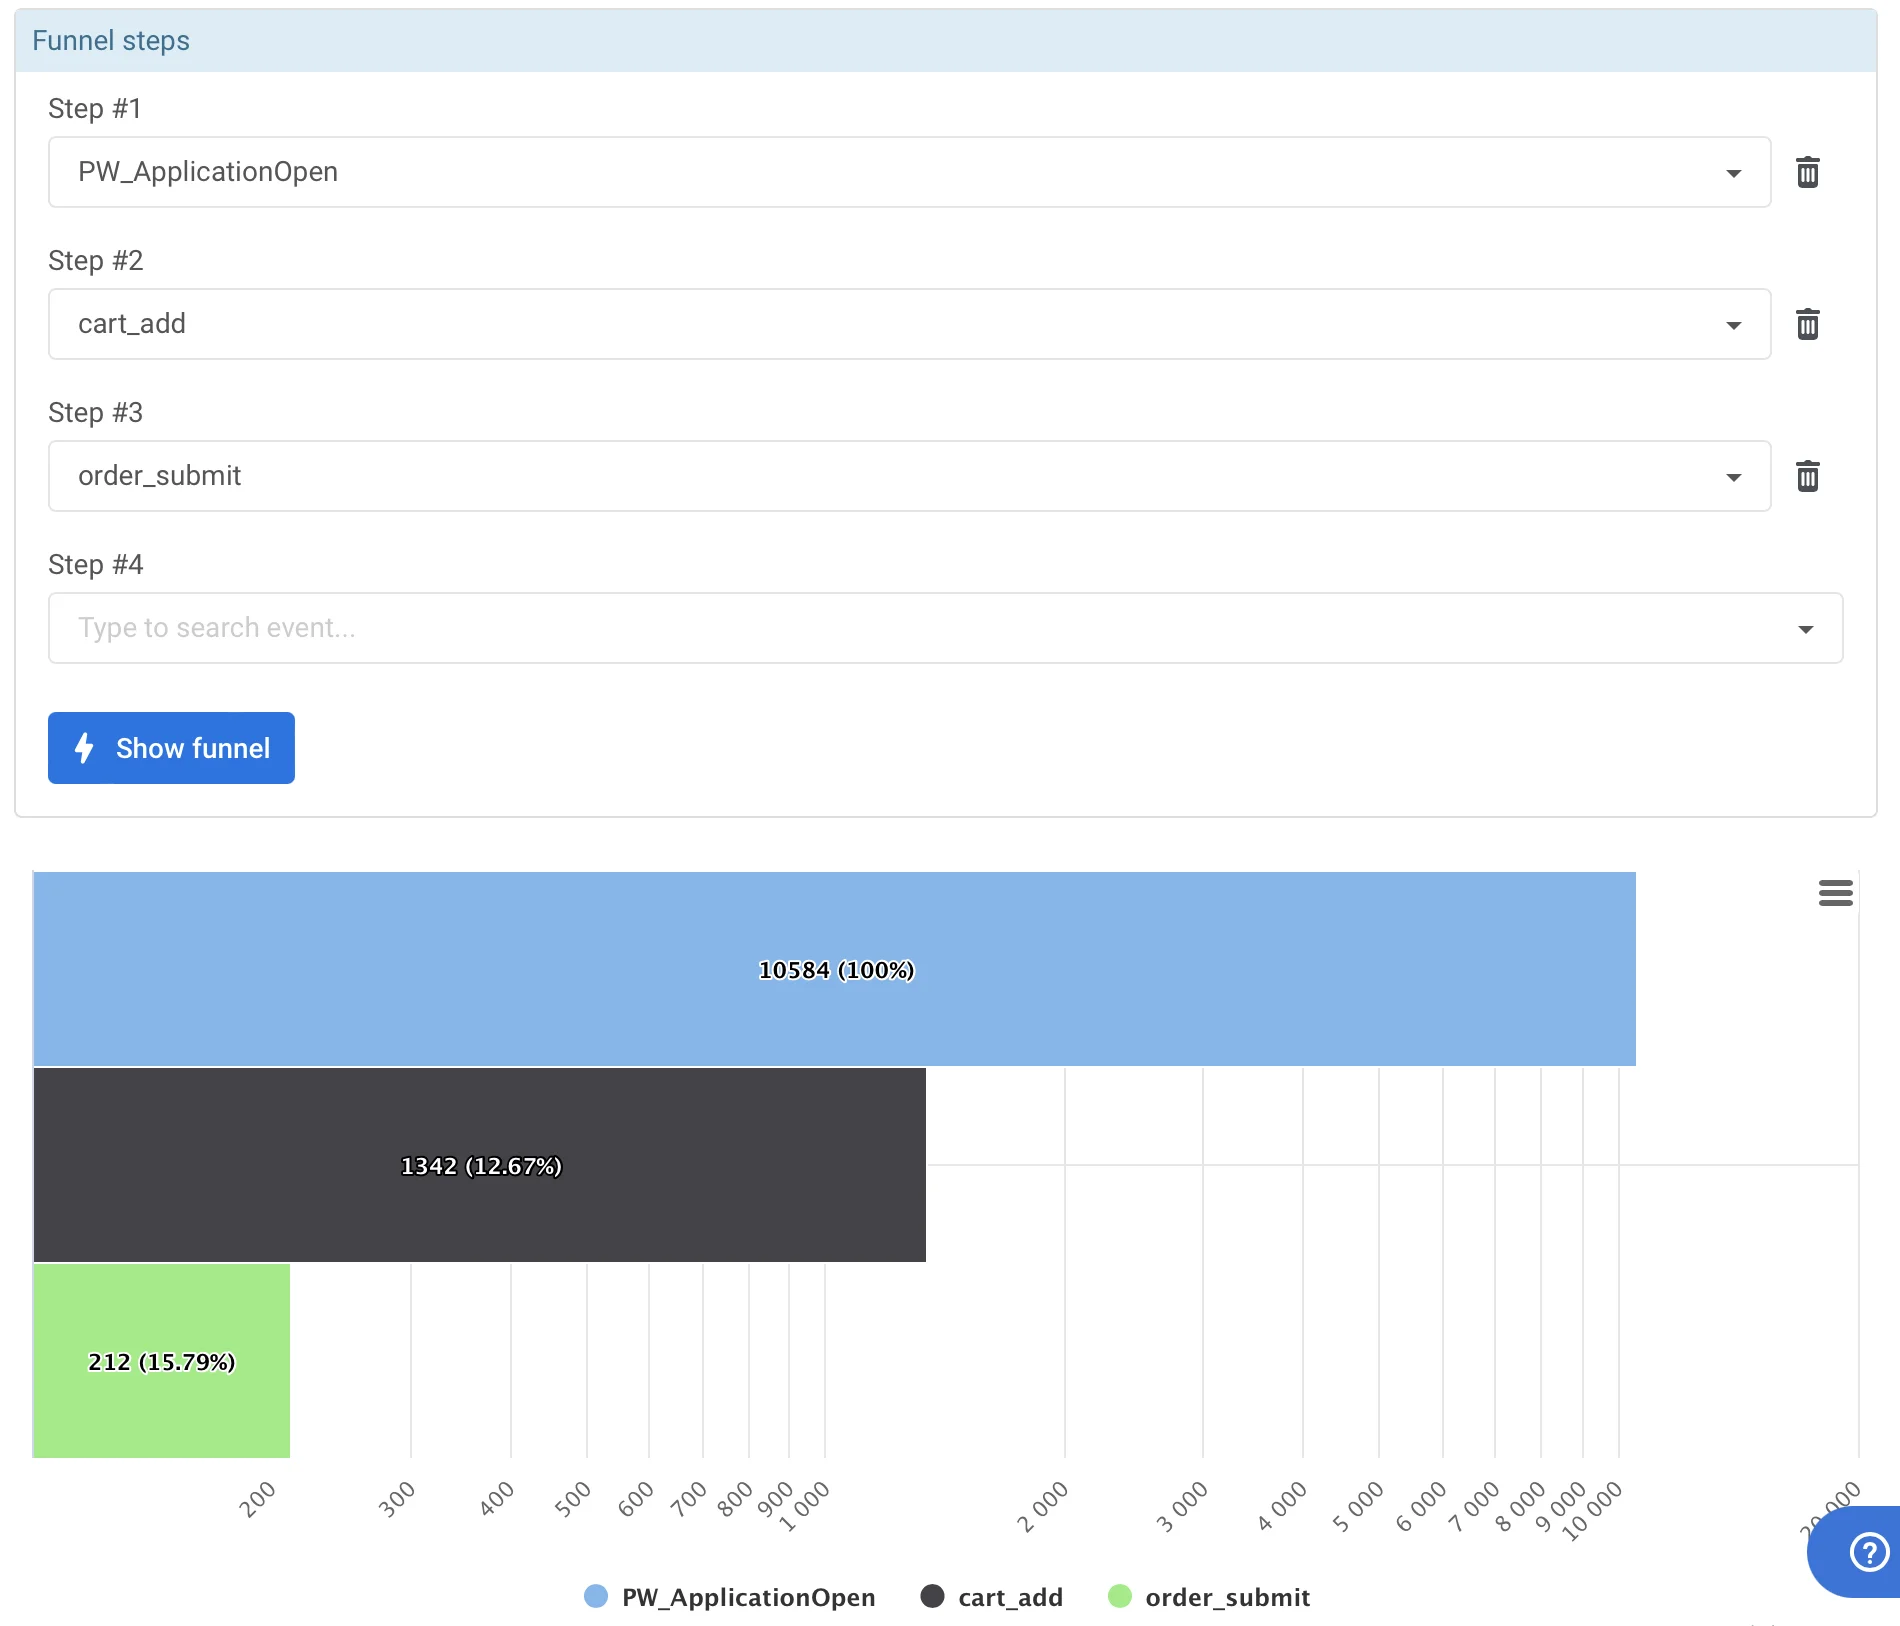Click the blue legend dot for PW_ApplicationOpen

pos(596,1596)
